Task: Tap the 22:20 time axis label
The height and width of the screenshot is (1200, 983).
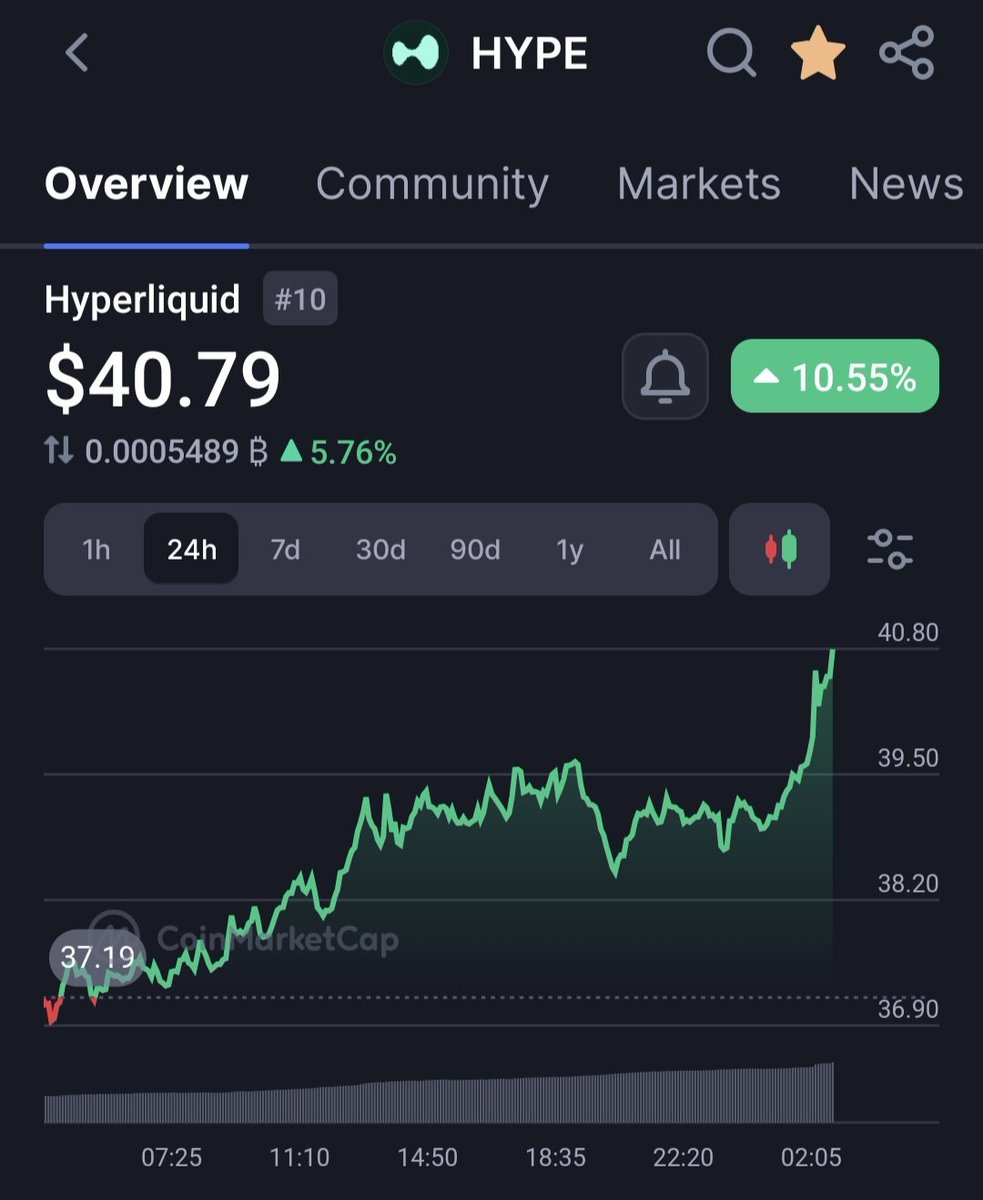Action: tap(683, 1158)
